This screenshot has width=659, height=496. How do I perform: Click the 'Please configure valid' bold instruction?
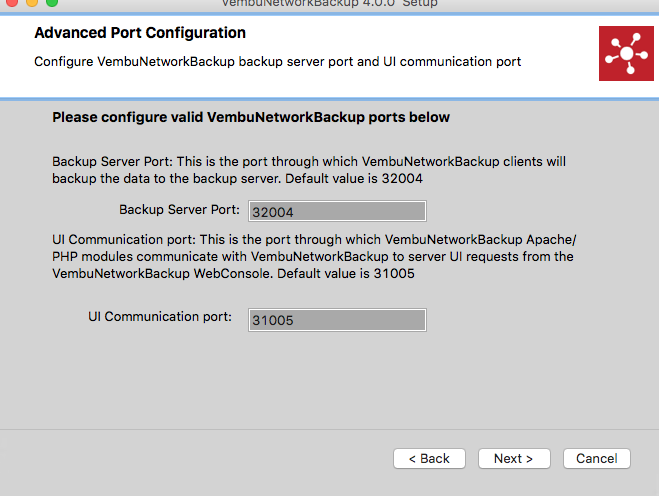[x=251, y=117]
